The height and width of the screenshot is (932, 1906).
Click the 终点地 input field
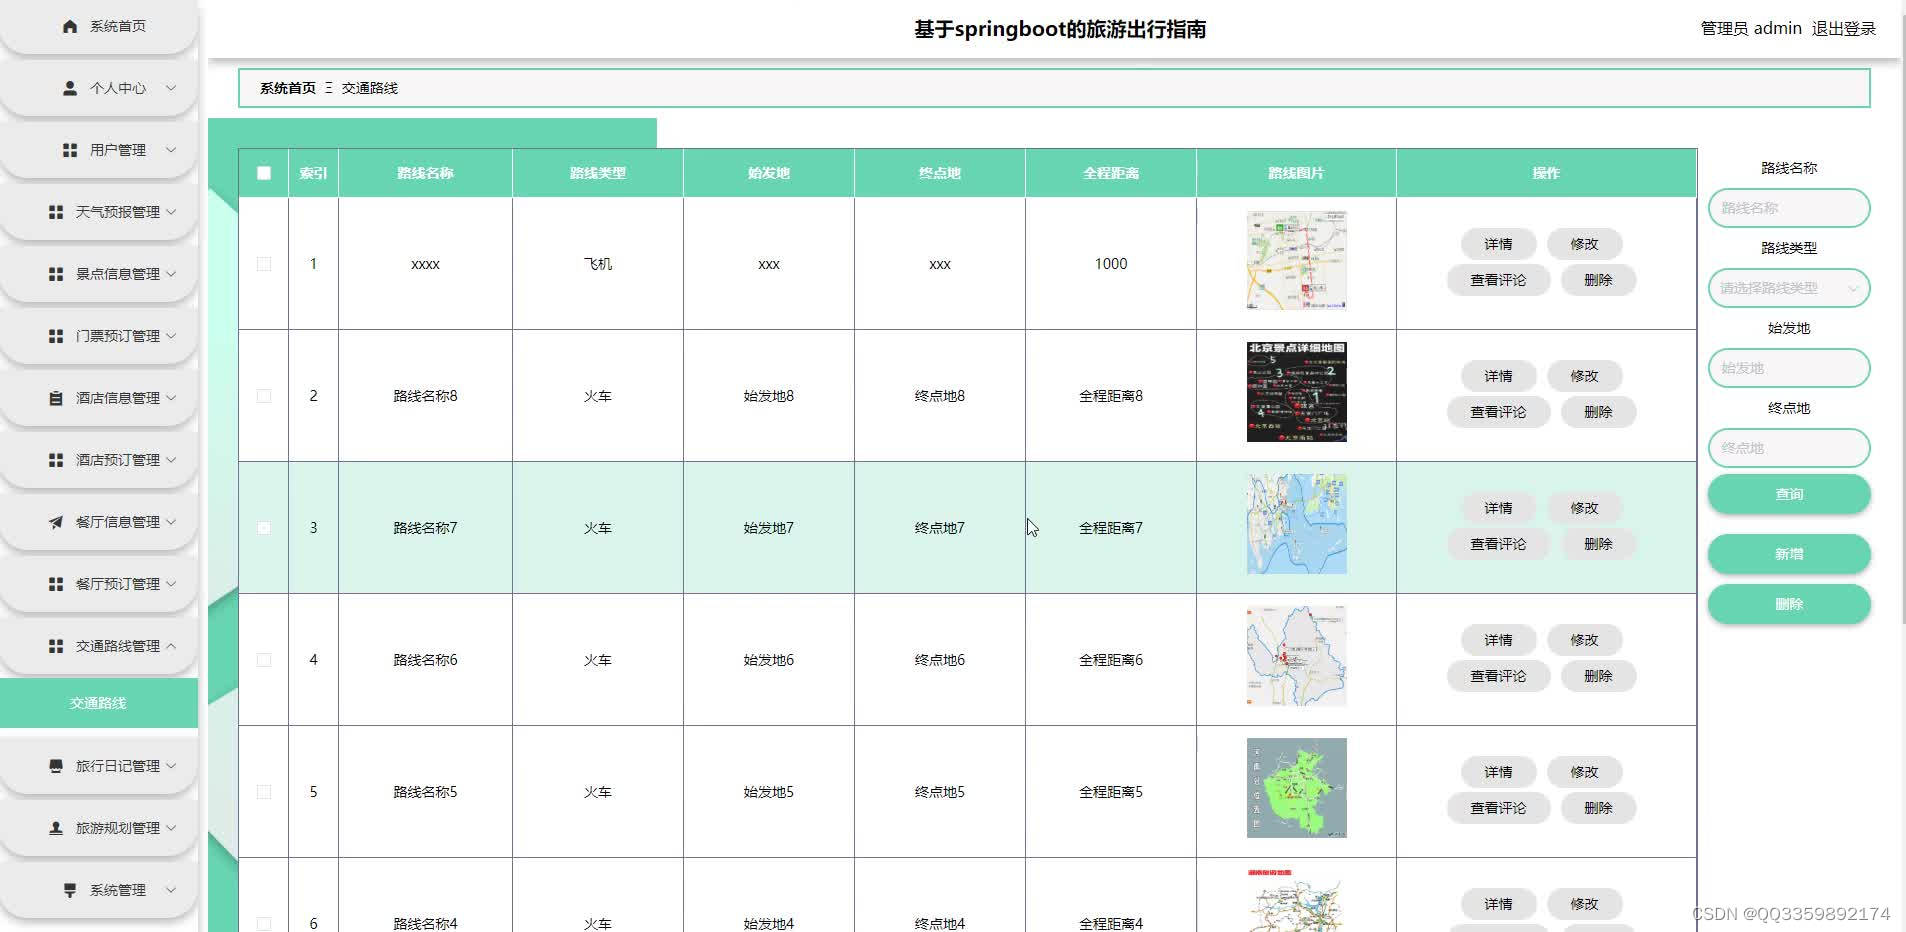(1789, 448)
